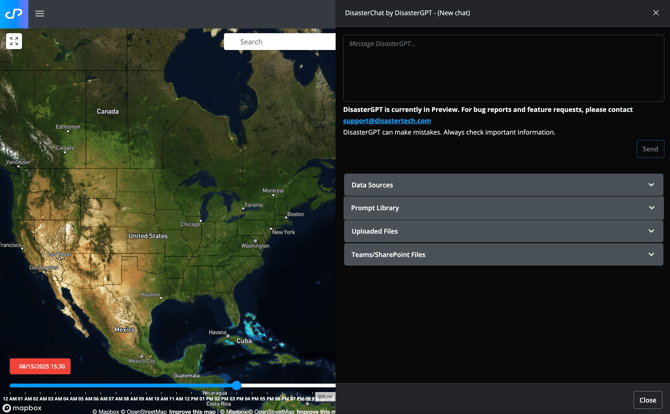This screenshot has height=414, width=670.
Task: Click the Mexico map label
Action: (124, 330)
